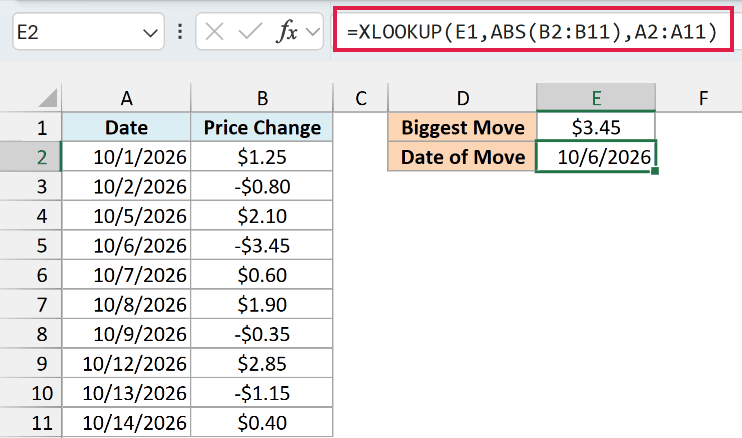Viewport: 742px width, 438px height.
Task: Select the -$0.35 price change cell
Action: click(x=262, y=334)
